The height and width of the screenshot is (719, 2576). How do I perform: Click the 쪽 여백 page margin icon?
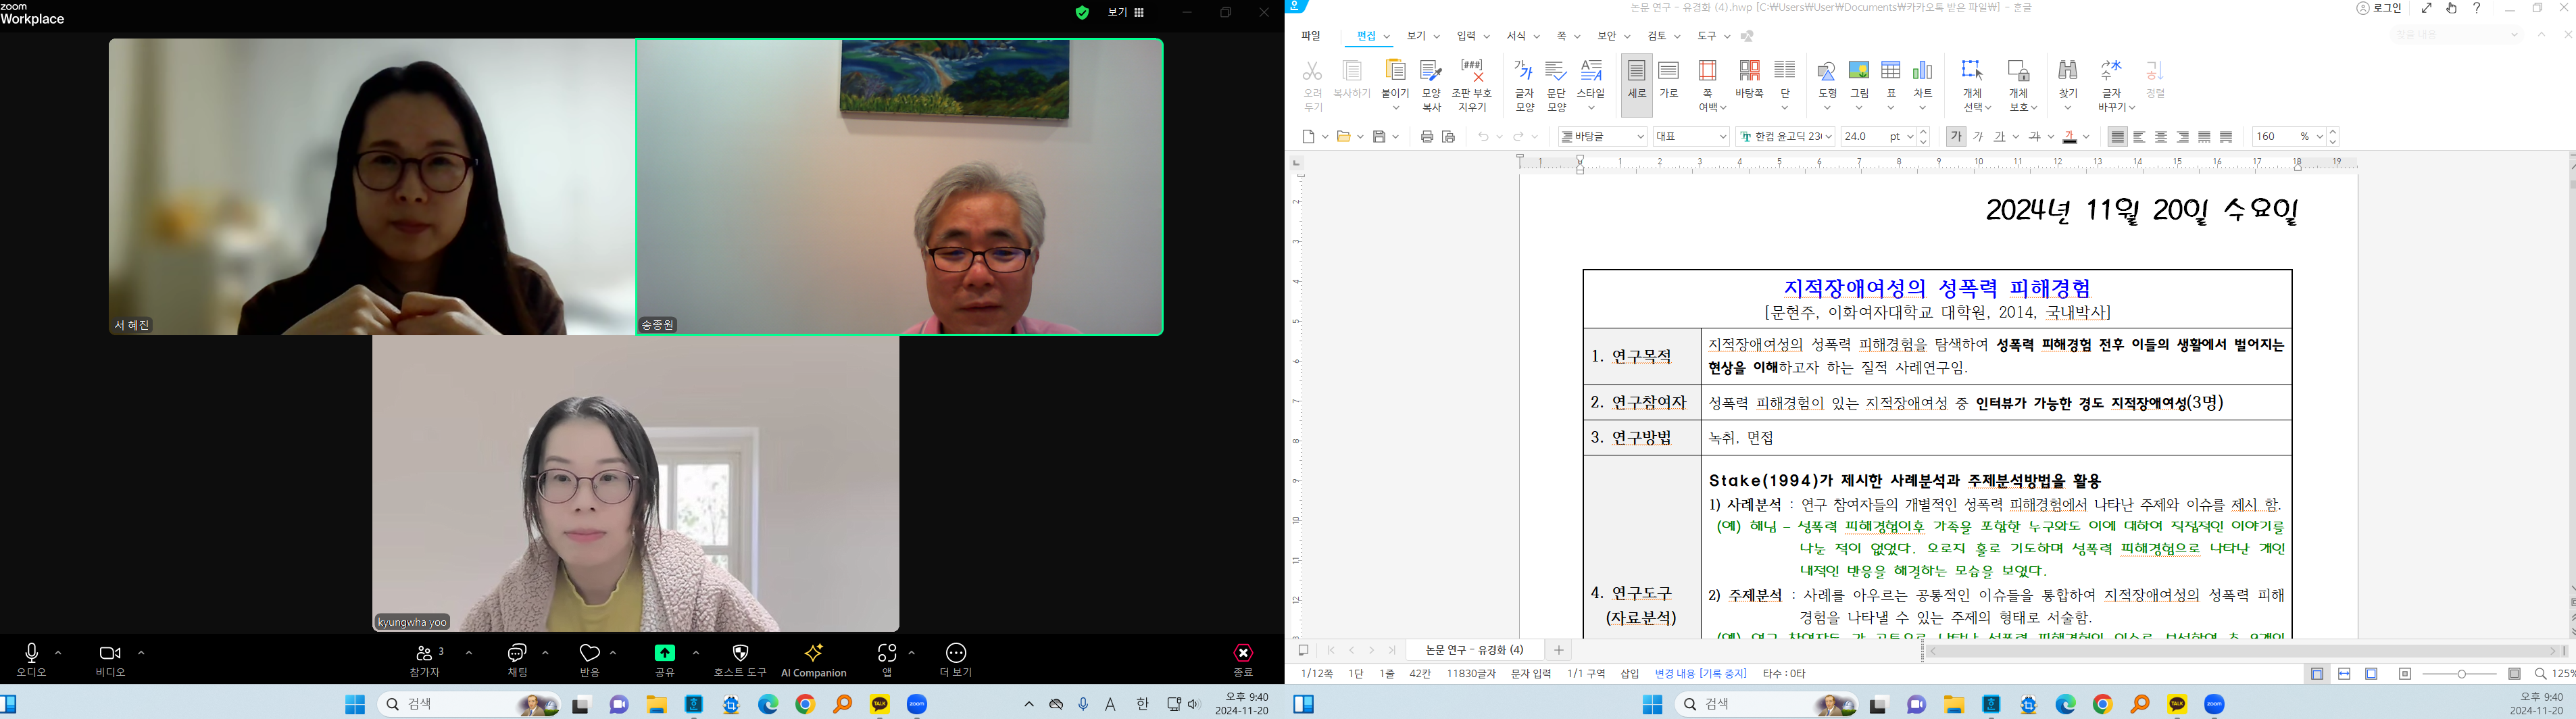pos(1707,71)
